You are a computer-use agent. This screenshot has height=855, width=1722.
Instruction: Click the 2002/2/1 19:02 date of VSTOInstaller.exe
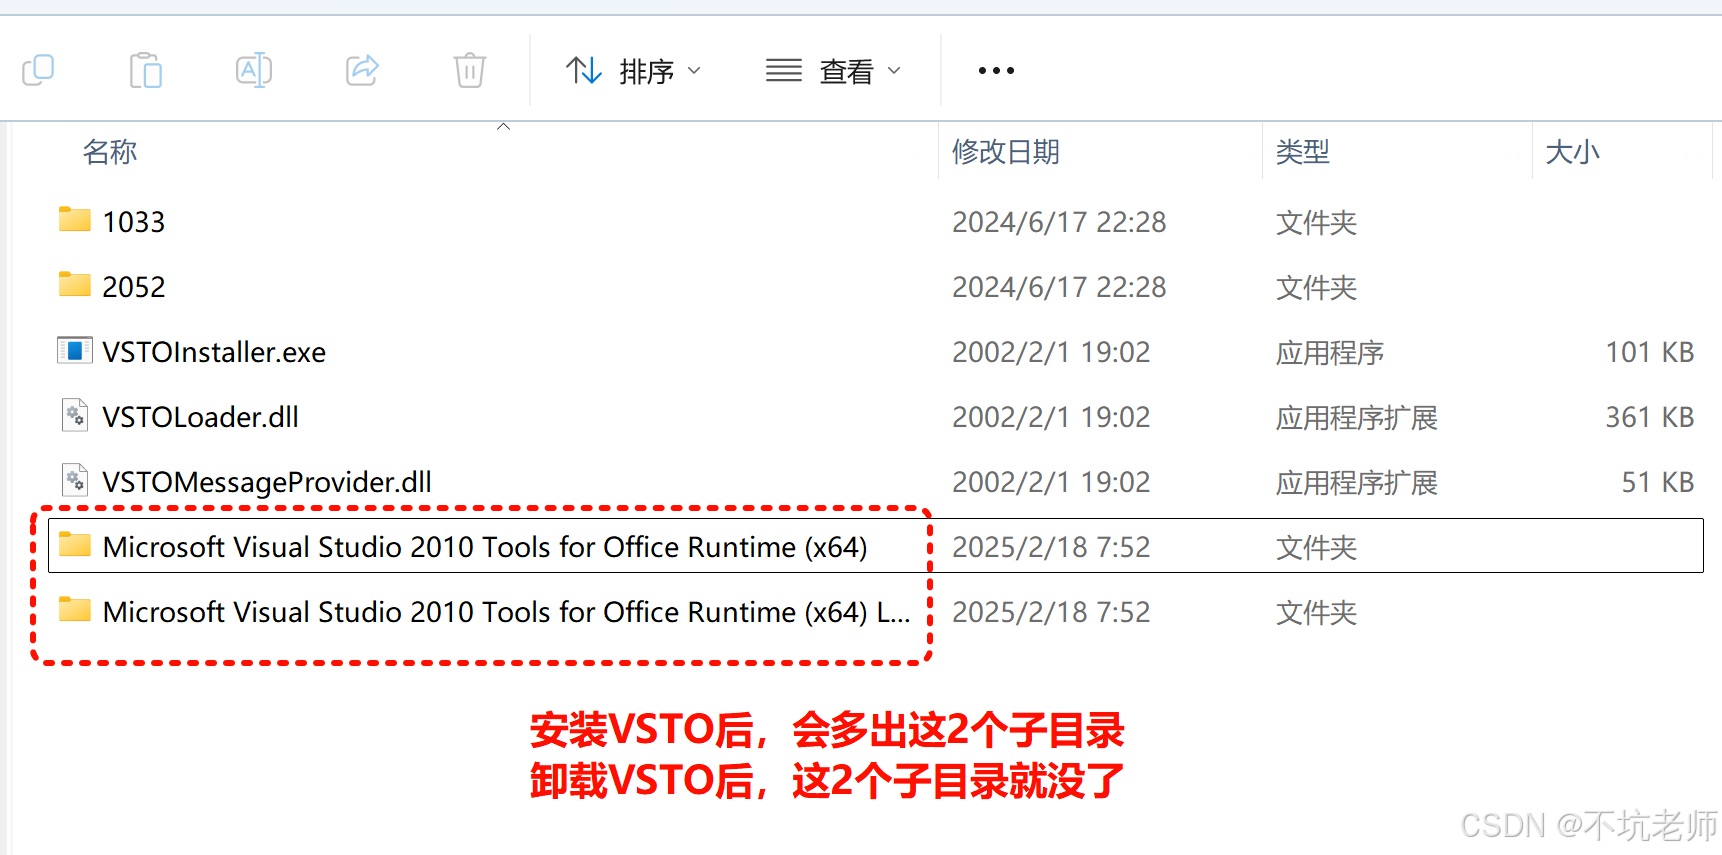coord(1052,352)
